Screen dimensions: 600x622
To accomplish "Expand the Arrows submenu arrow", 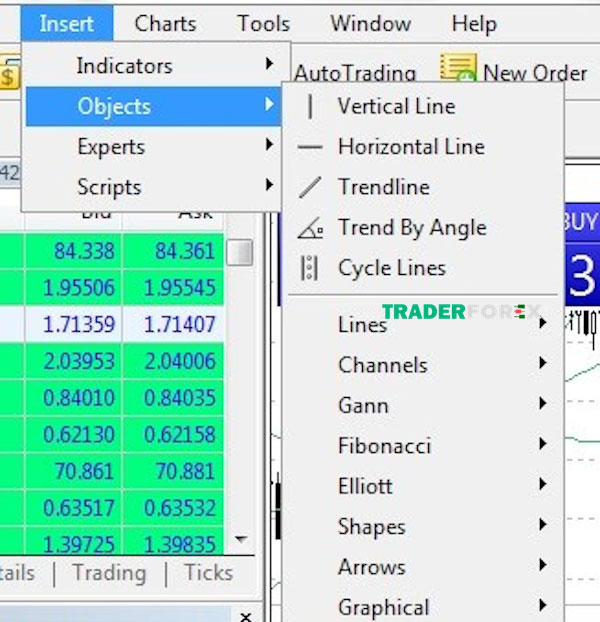I will [543, 565].
